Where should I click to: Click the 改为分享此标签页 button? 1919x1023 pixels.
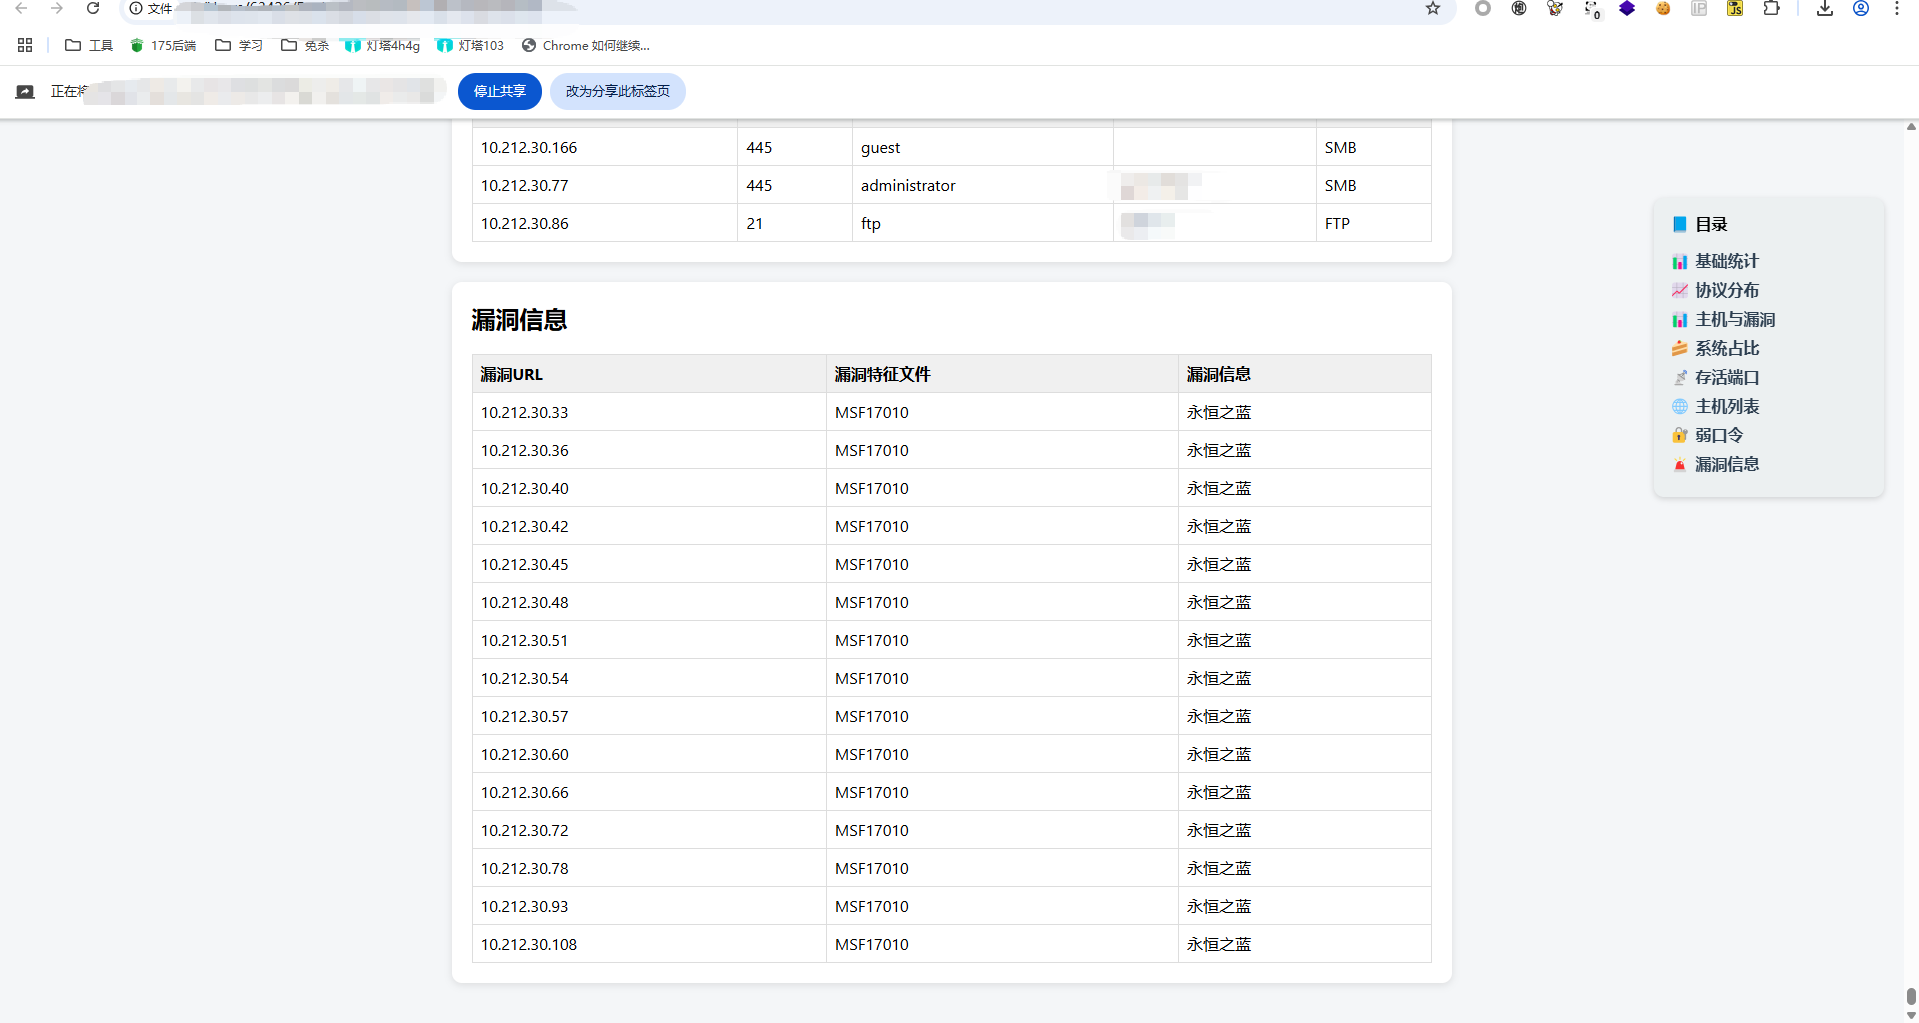pyautogui.click(x=617, y=91)
